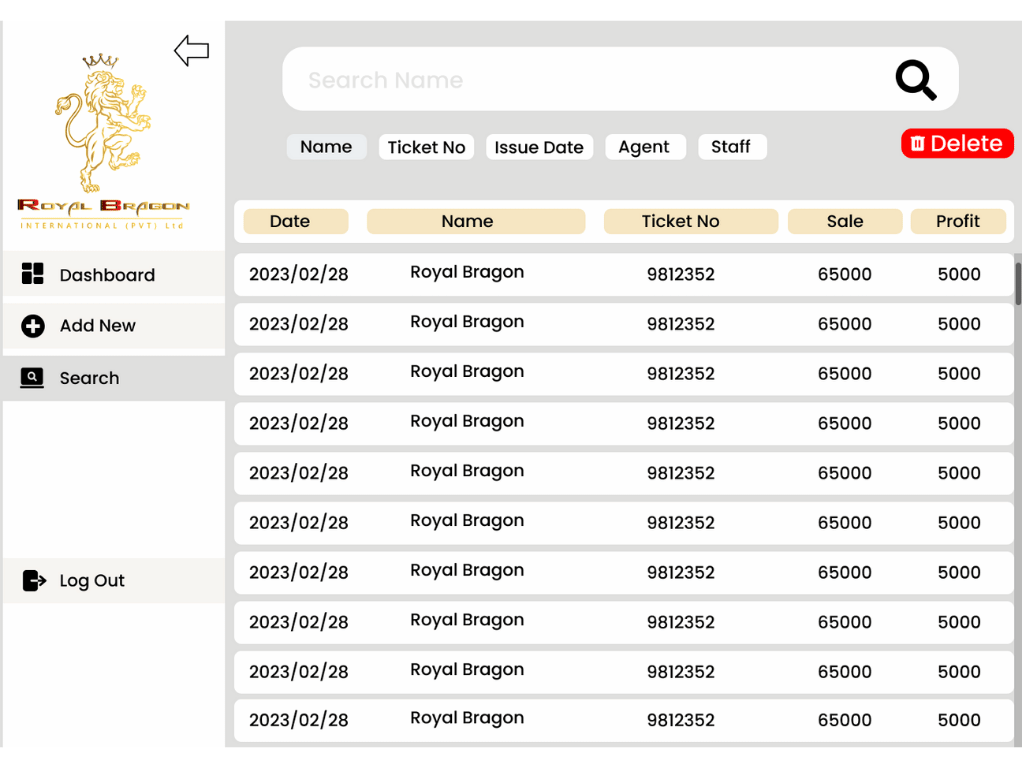Click the magnifying glass search icon
This screenshot has width=1024, height=768.
click(916, 80)
